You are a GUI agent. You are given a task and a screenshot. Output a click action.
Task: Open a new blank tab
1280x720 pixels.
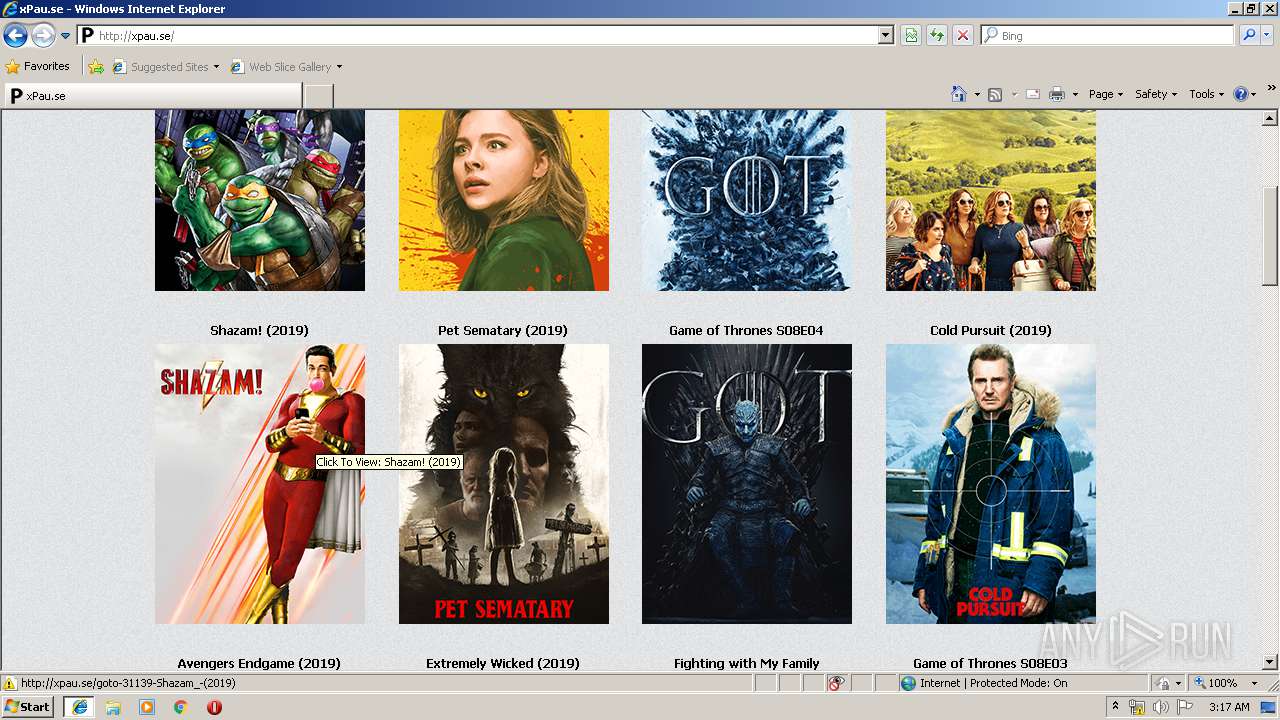pos(318,96)
